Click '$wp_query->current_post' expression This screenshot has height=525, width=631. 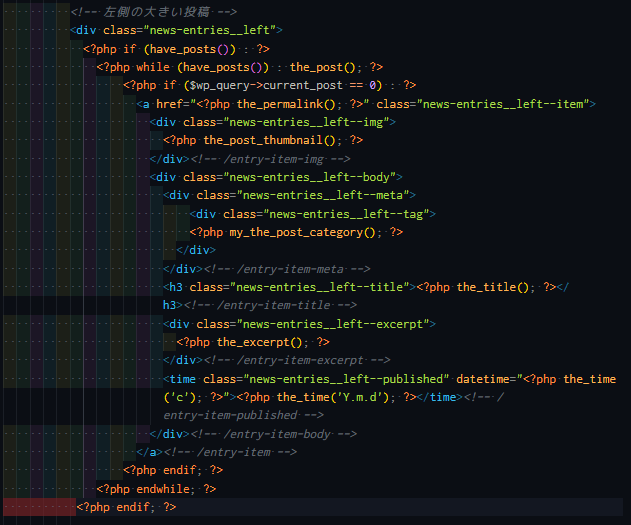[x=266, y=85]
